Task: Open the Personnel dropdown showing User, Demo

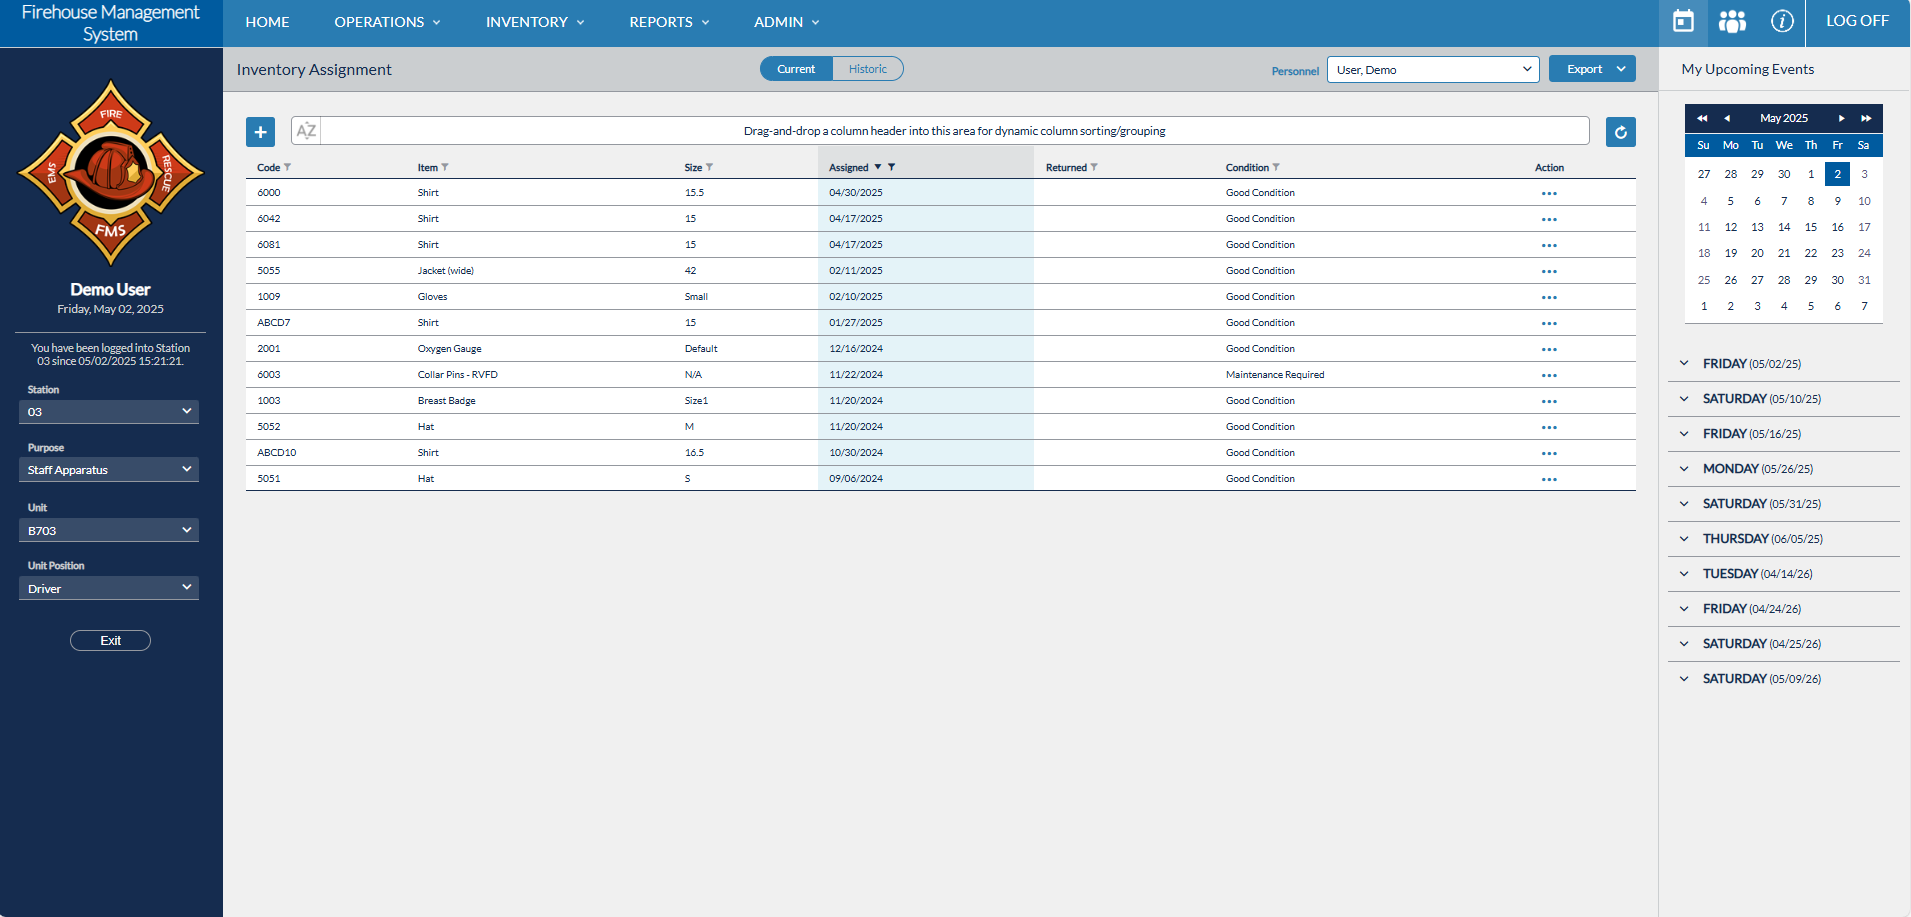Action: coord(1433,69)
